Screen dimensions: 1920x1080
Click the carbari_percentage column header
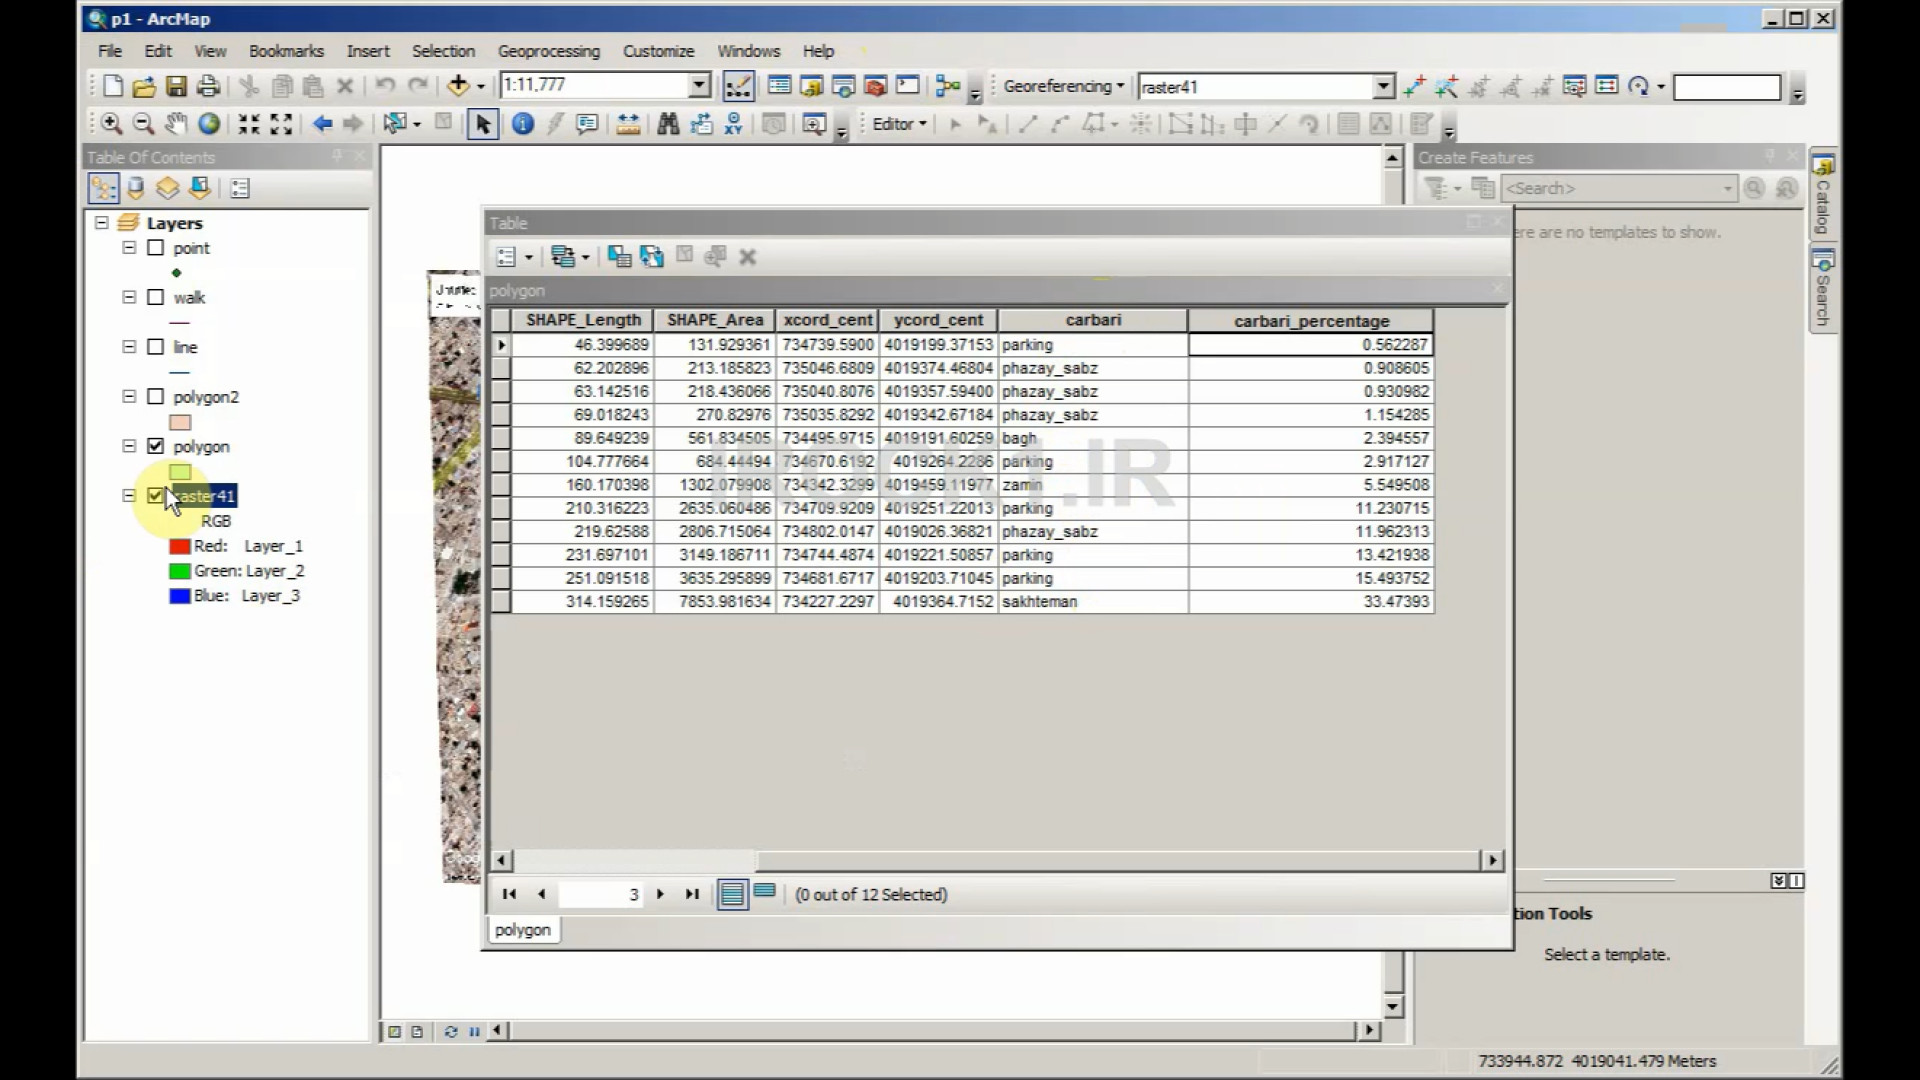pyautogui.click(x=1310, y=321)
